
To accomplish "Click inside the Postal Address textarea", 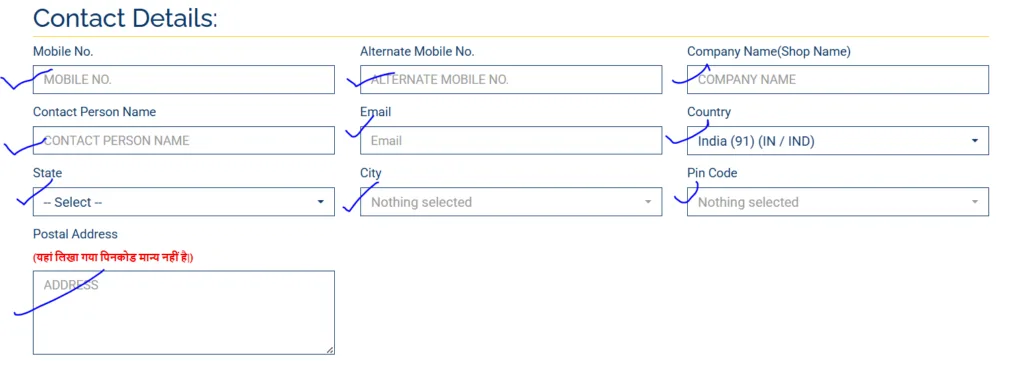I will pyautogui.click(x=184, y=313).
